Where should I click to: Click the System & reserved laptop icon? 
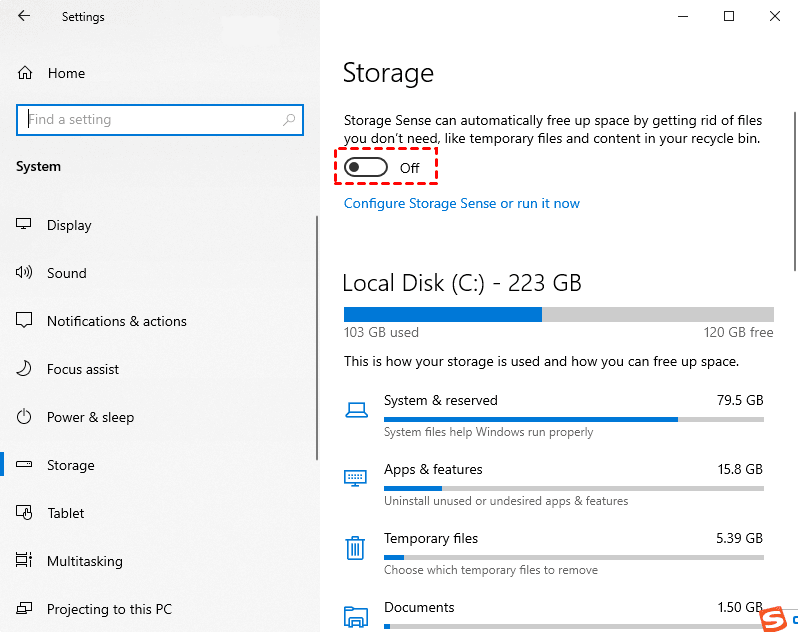(x=355, y=409)
